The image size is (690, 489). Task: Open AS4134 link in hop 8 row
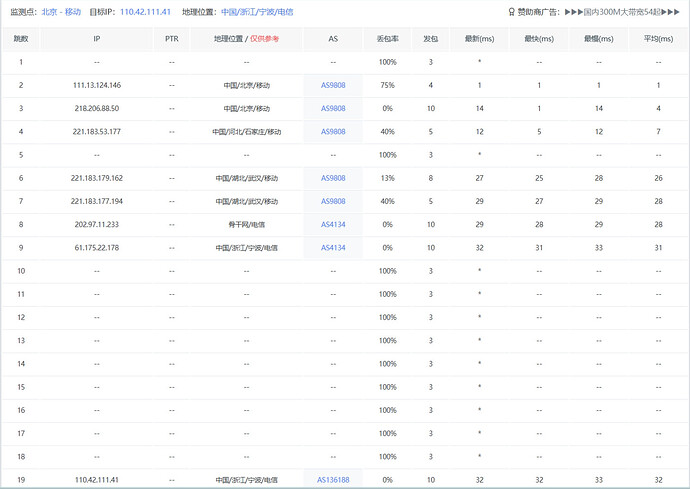[x=333, y=224]
